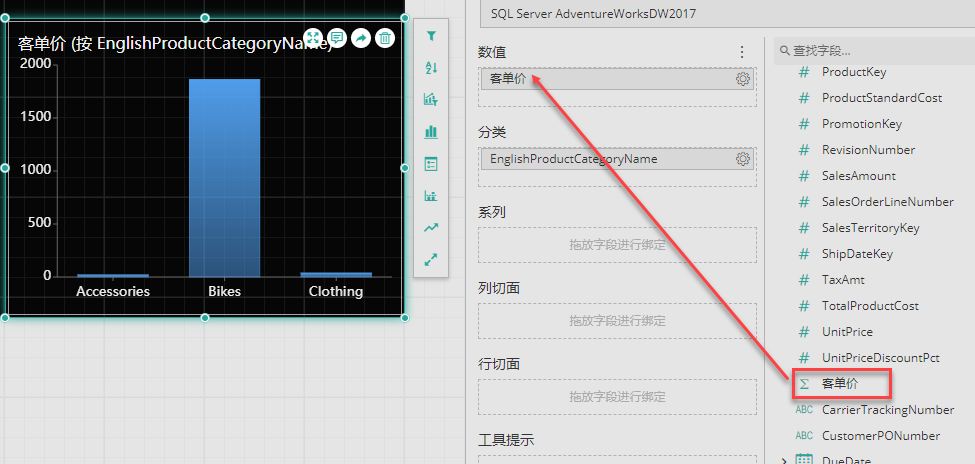Expand the DueDate field node
Viewport: 975px width, 464px height.
coord(783,461)
